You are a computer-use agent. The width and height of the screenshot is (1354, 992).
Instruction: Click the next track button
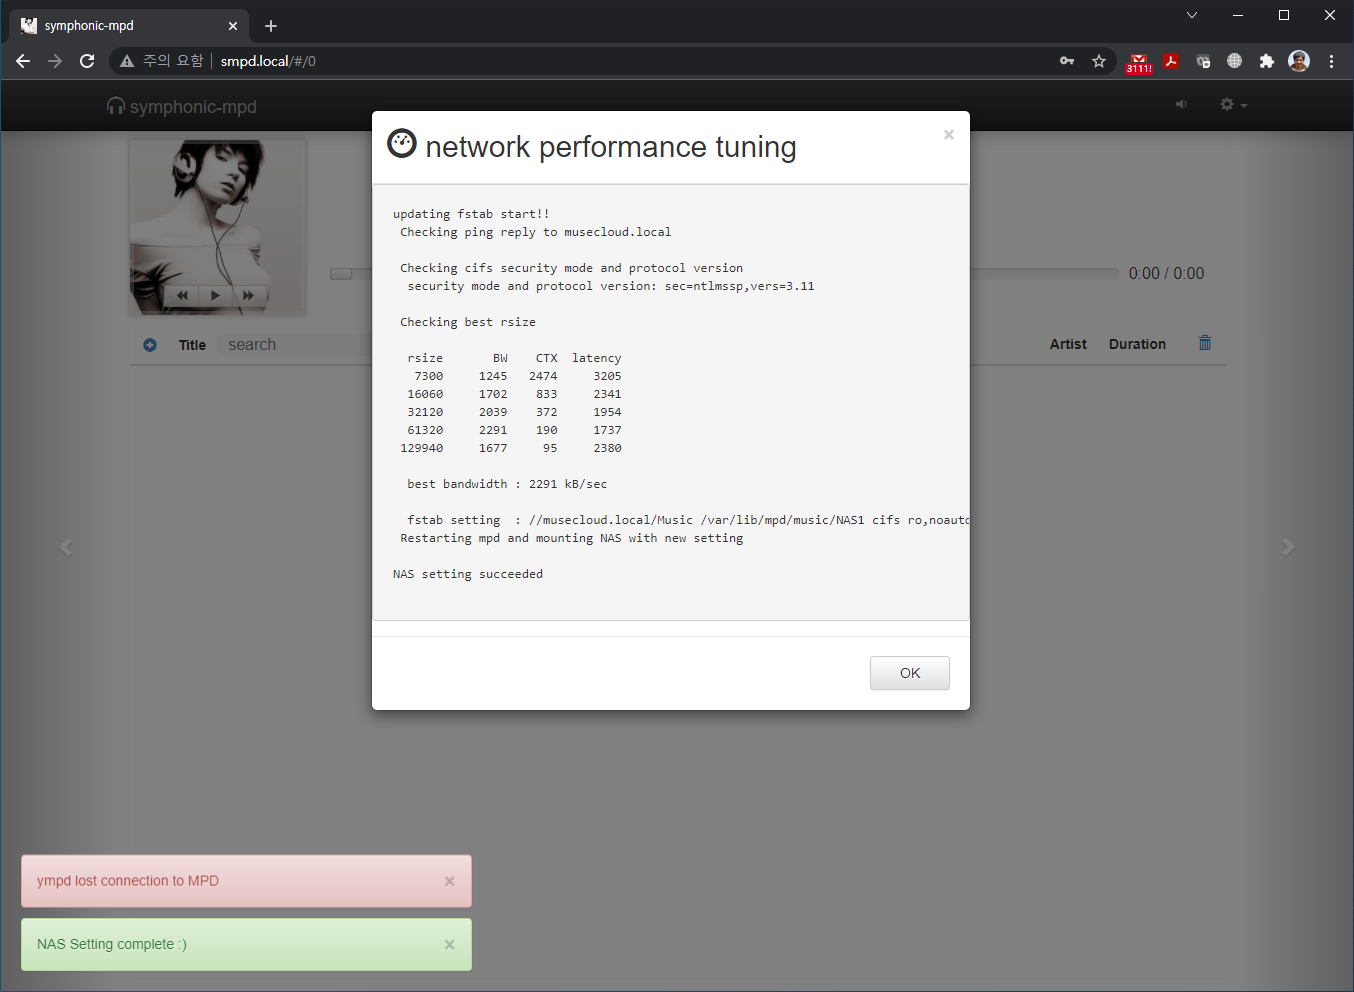(248, 295)
